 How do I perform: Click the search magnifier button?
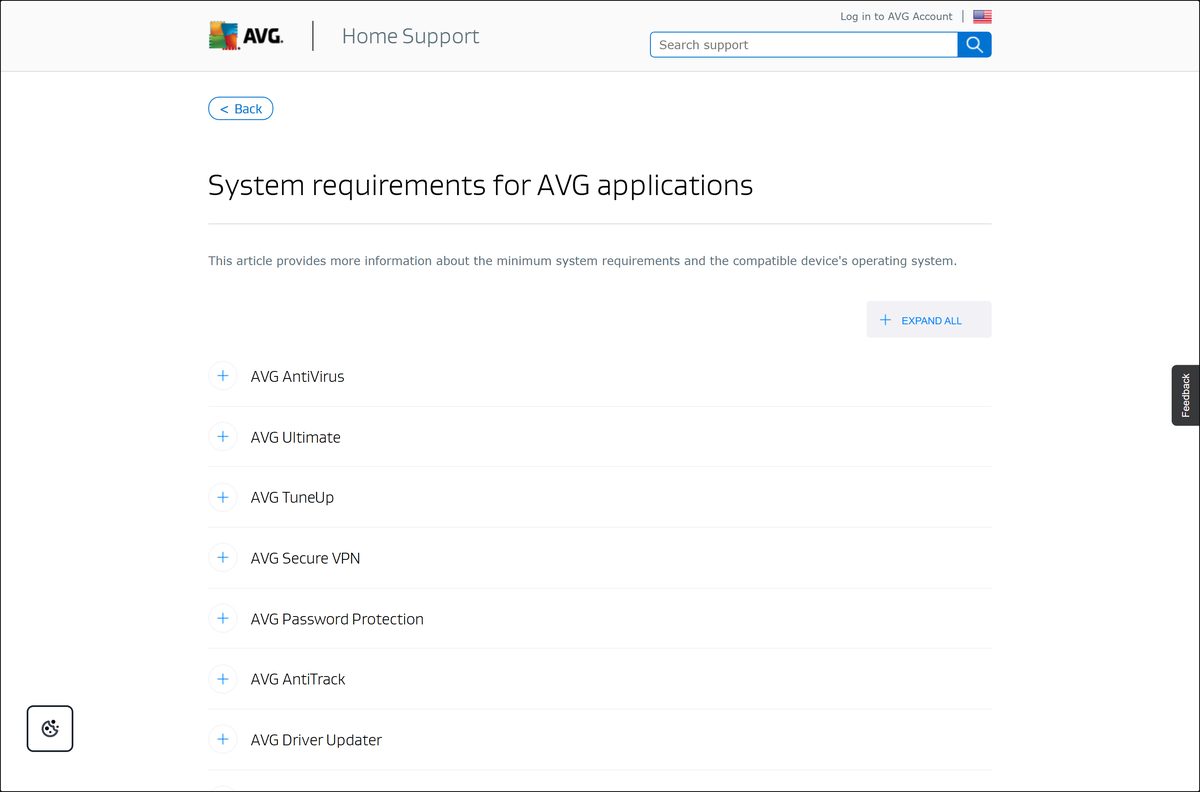tap(974, 45)
